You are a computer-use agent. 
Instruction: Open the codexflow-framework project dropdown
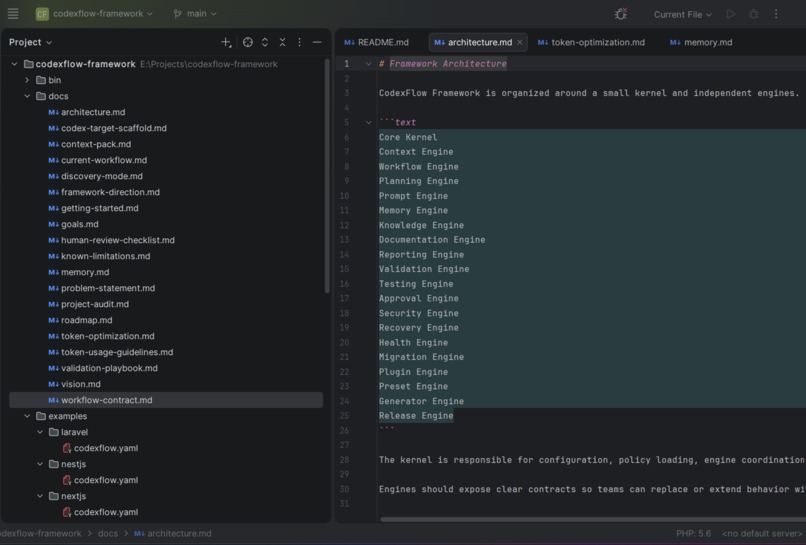coord(94,14)
